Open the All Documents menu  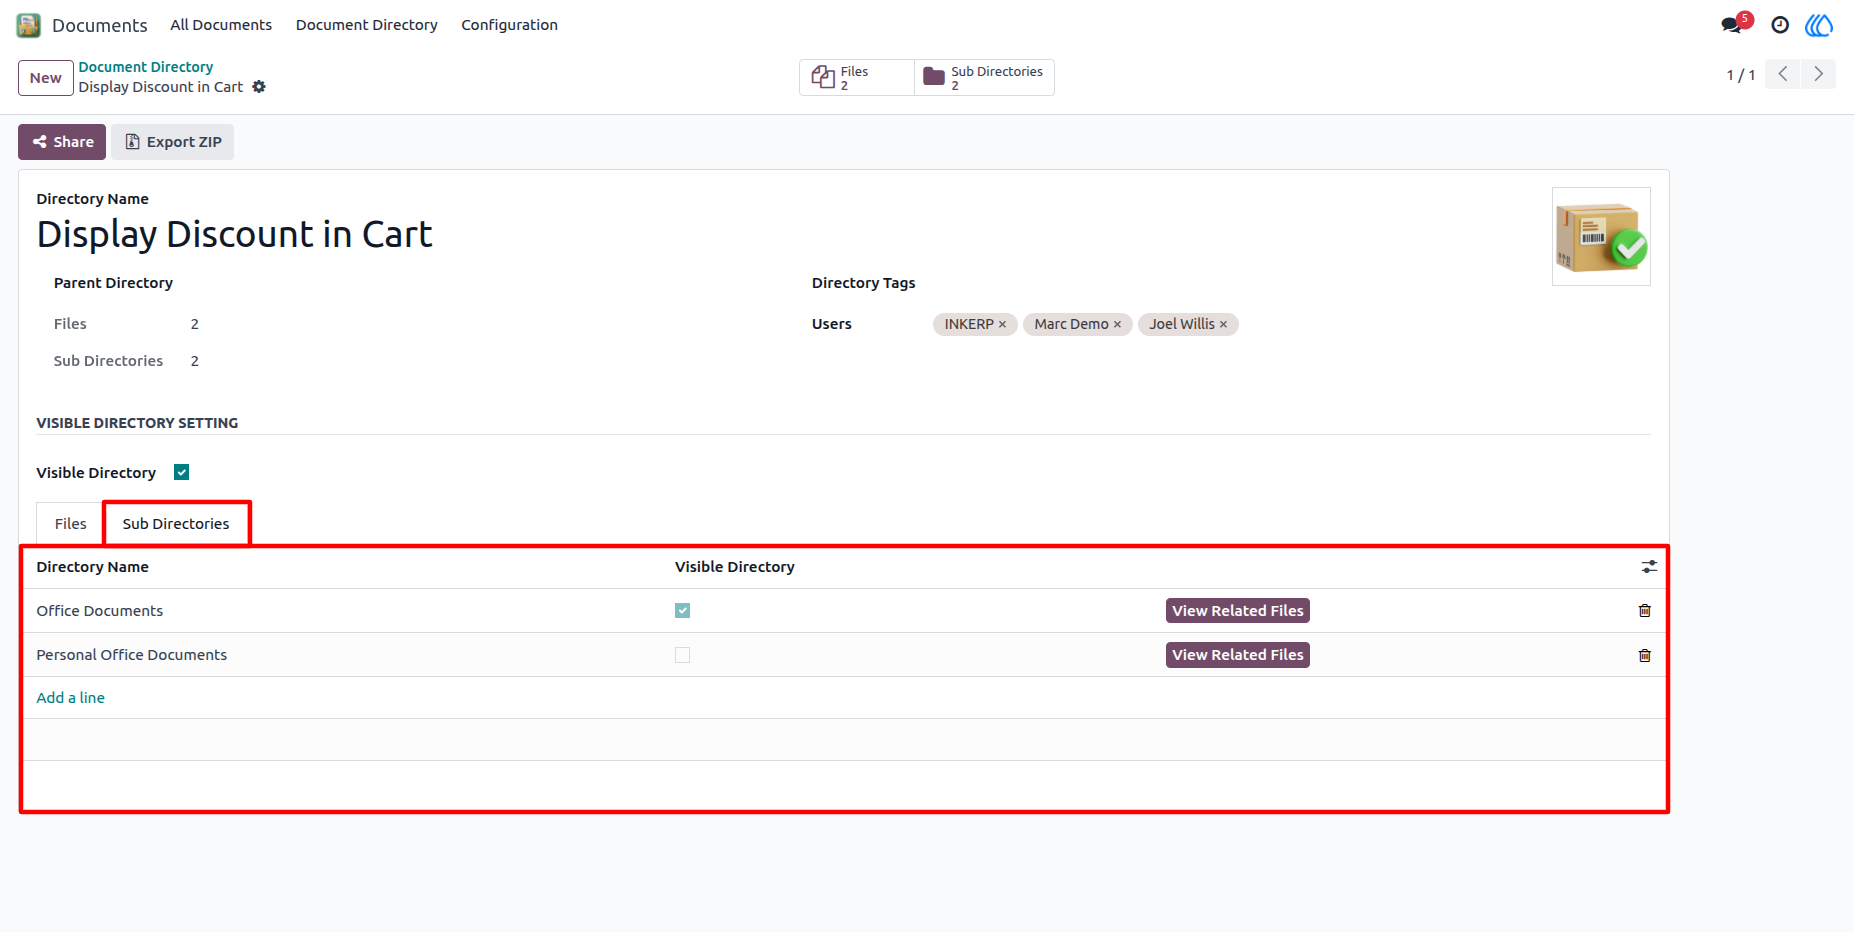click(x=221, y=25)
